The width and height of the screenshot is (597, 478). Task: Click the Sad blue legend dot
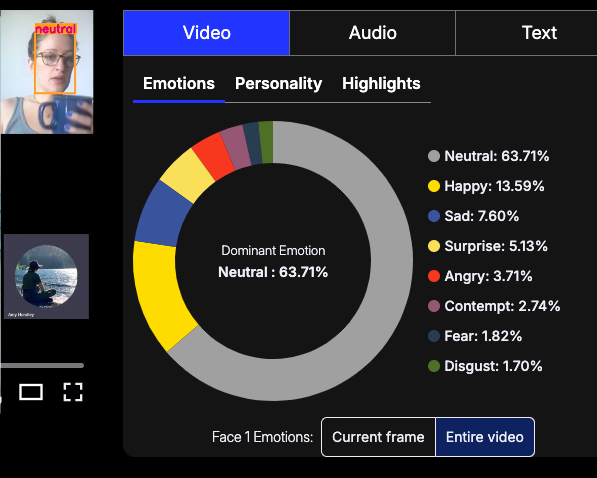point(434,216)
